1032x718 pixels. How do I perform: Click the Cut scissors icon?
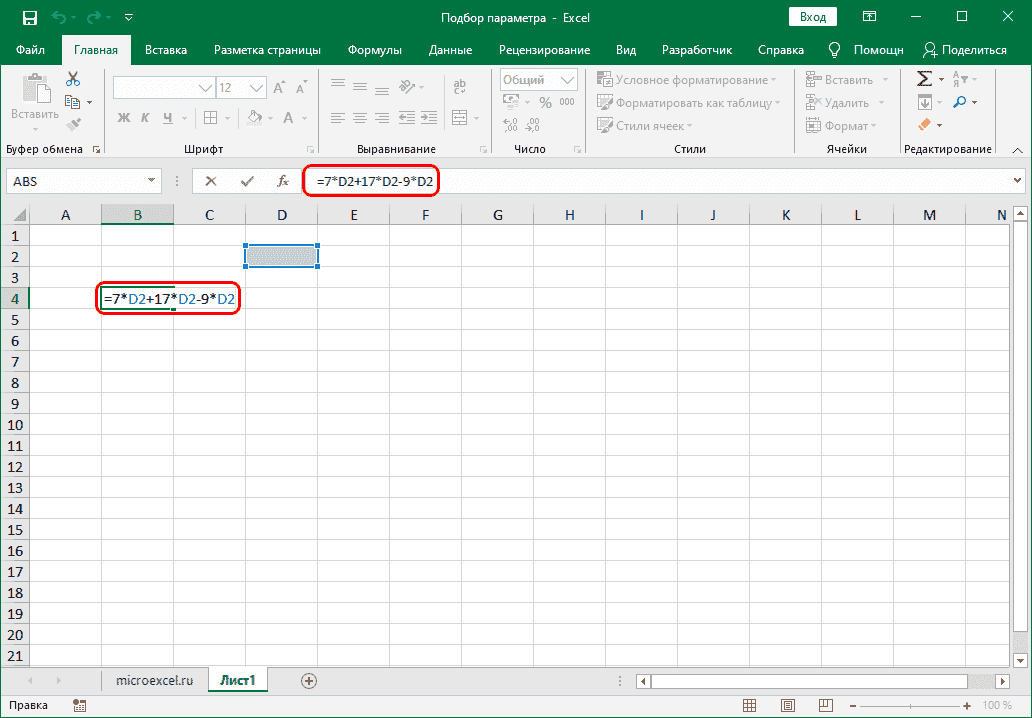click(73, 79)
